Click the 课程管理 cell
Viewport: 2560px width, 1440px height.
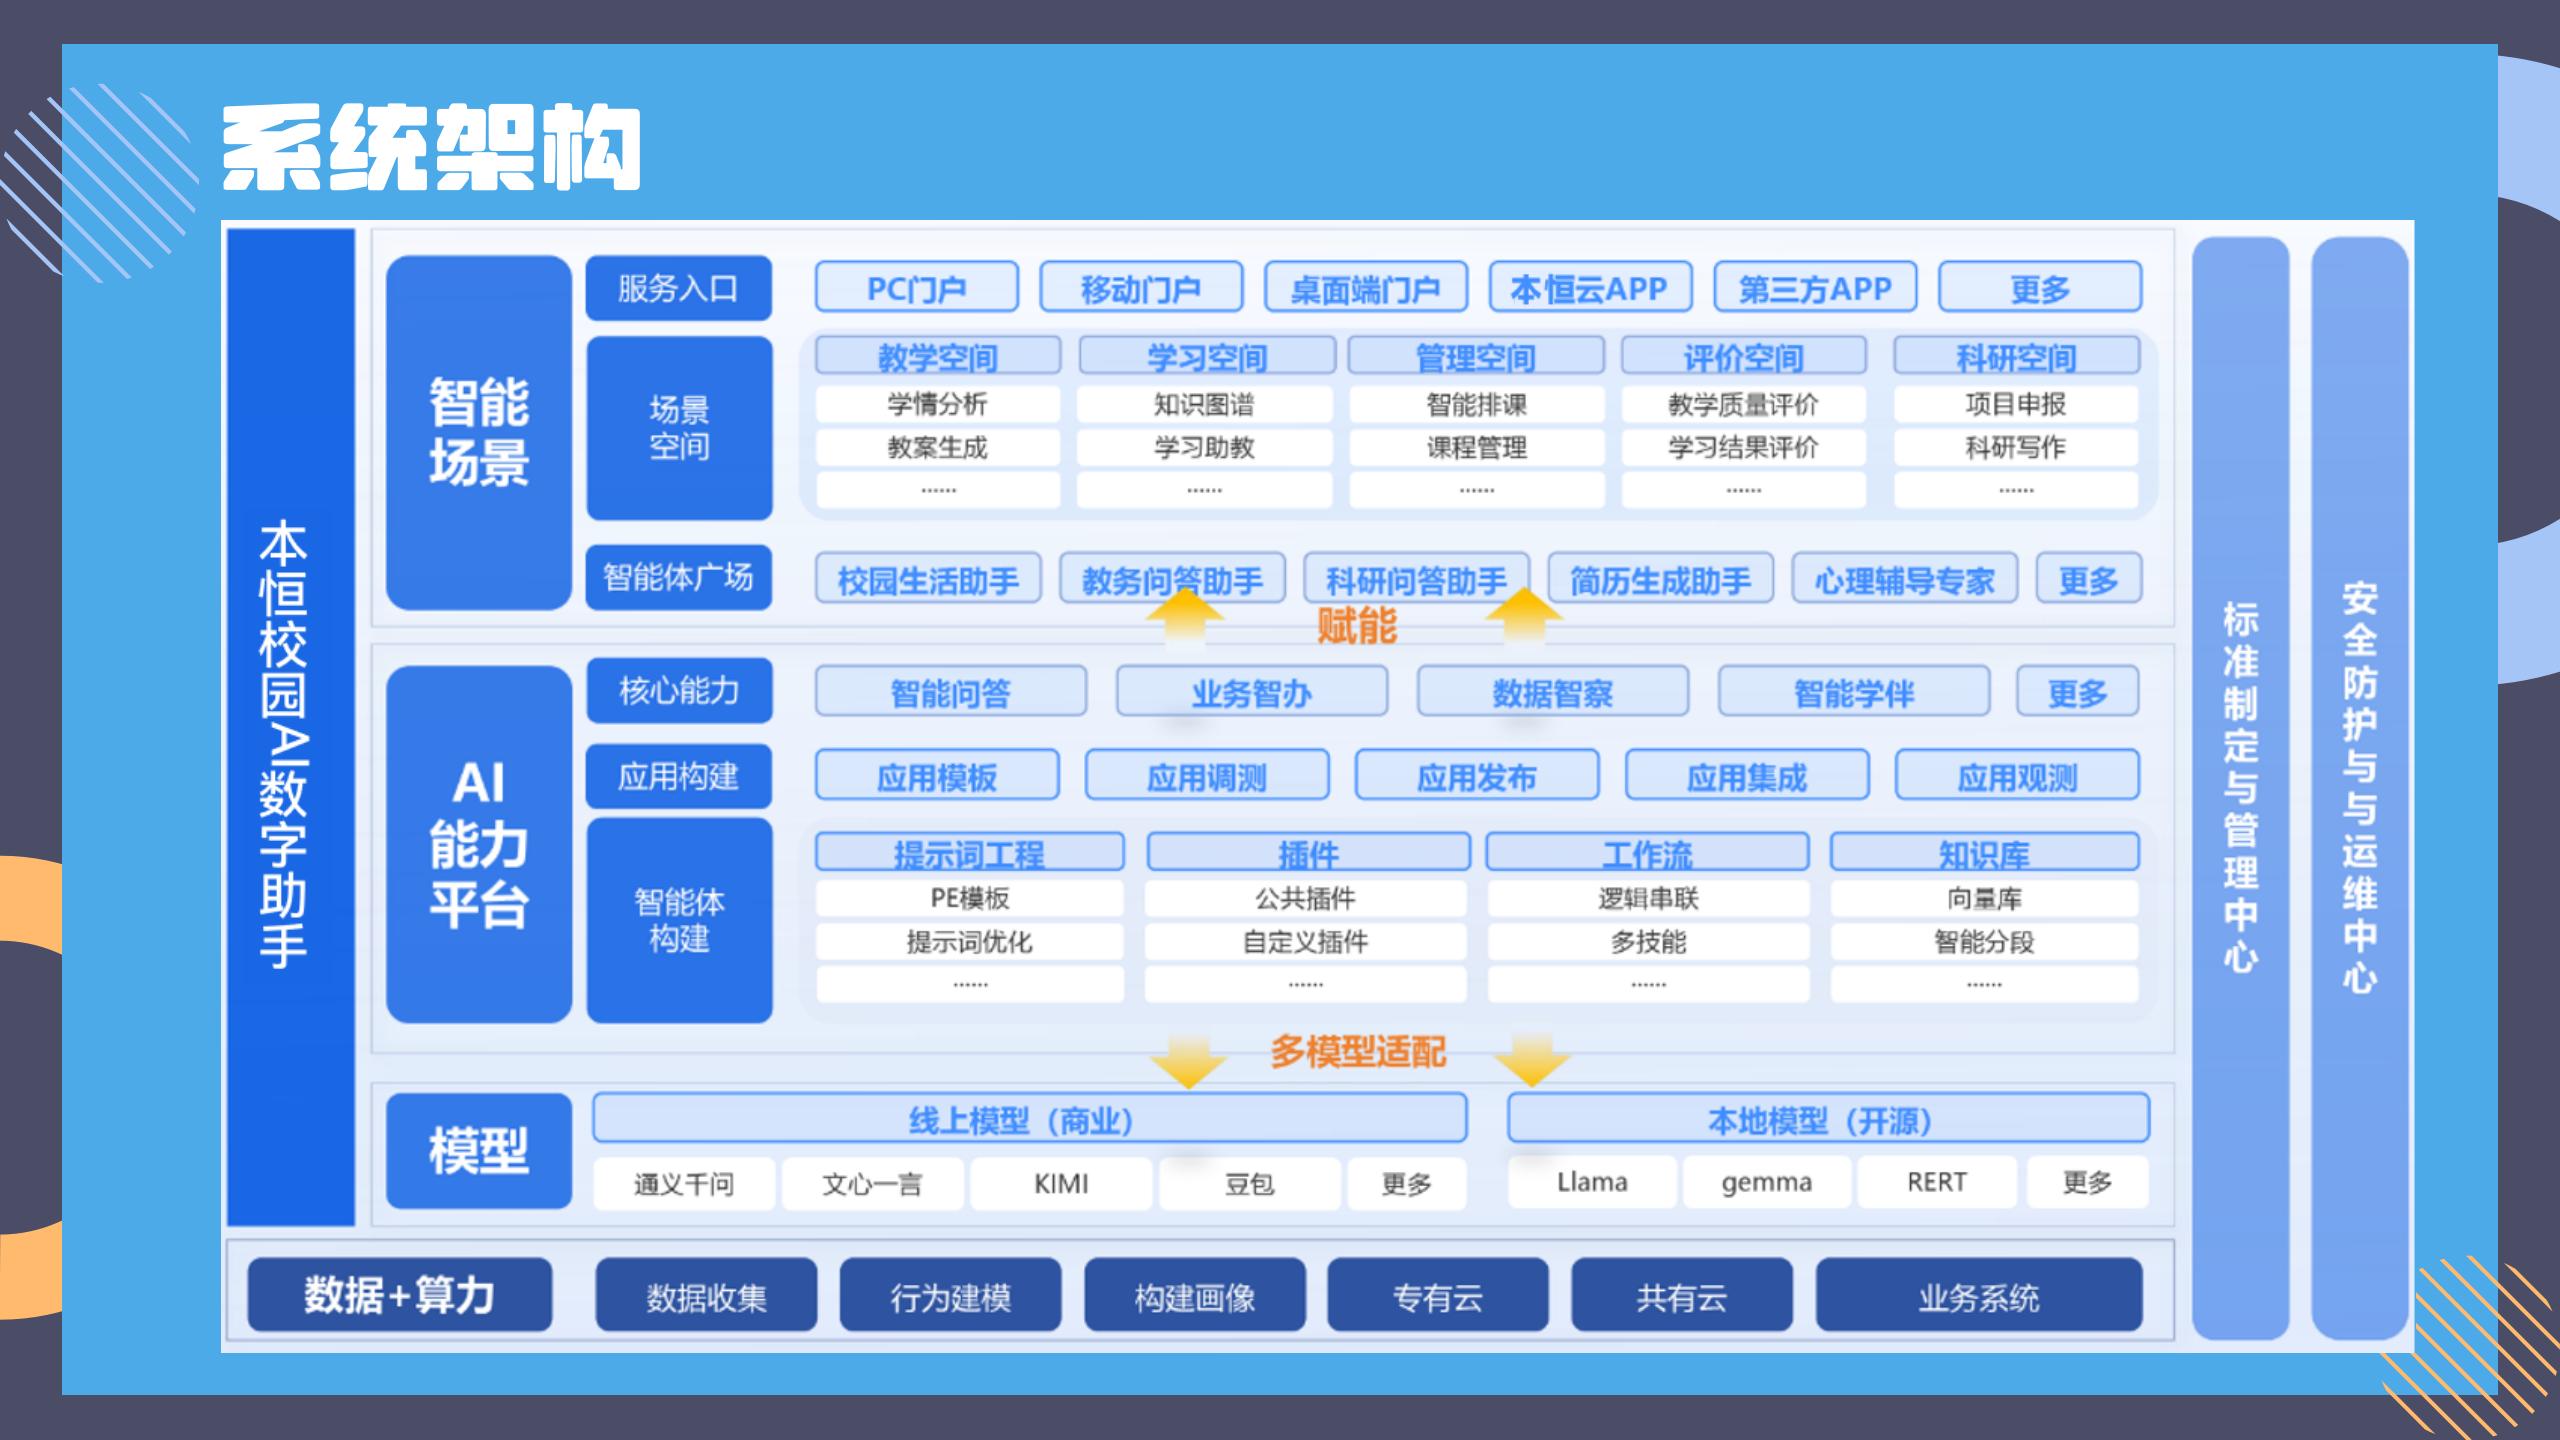pos(1477,447)
